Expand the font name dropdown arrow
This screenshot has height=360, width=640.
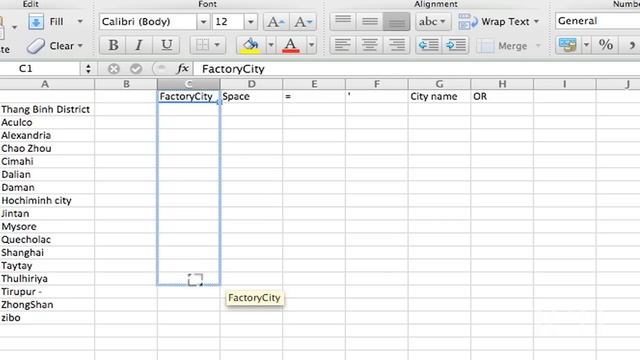click(203, 22)
